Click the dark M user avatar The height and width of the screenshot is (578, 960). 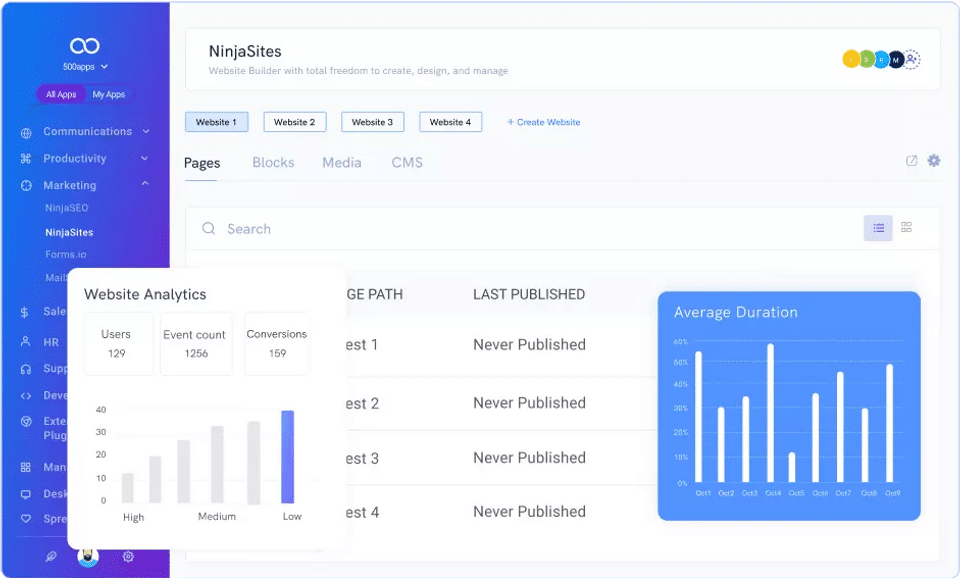[x=896, y=59]
